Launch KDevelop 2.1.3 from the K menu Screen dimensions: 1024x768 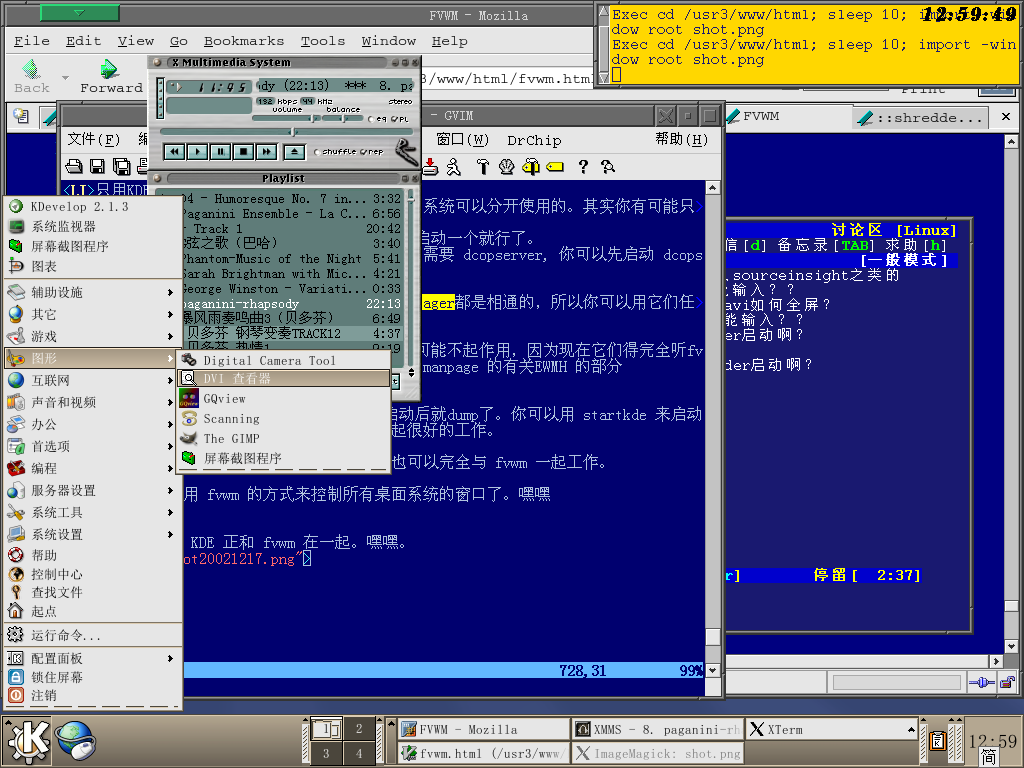point(93,206)
